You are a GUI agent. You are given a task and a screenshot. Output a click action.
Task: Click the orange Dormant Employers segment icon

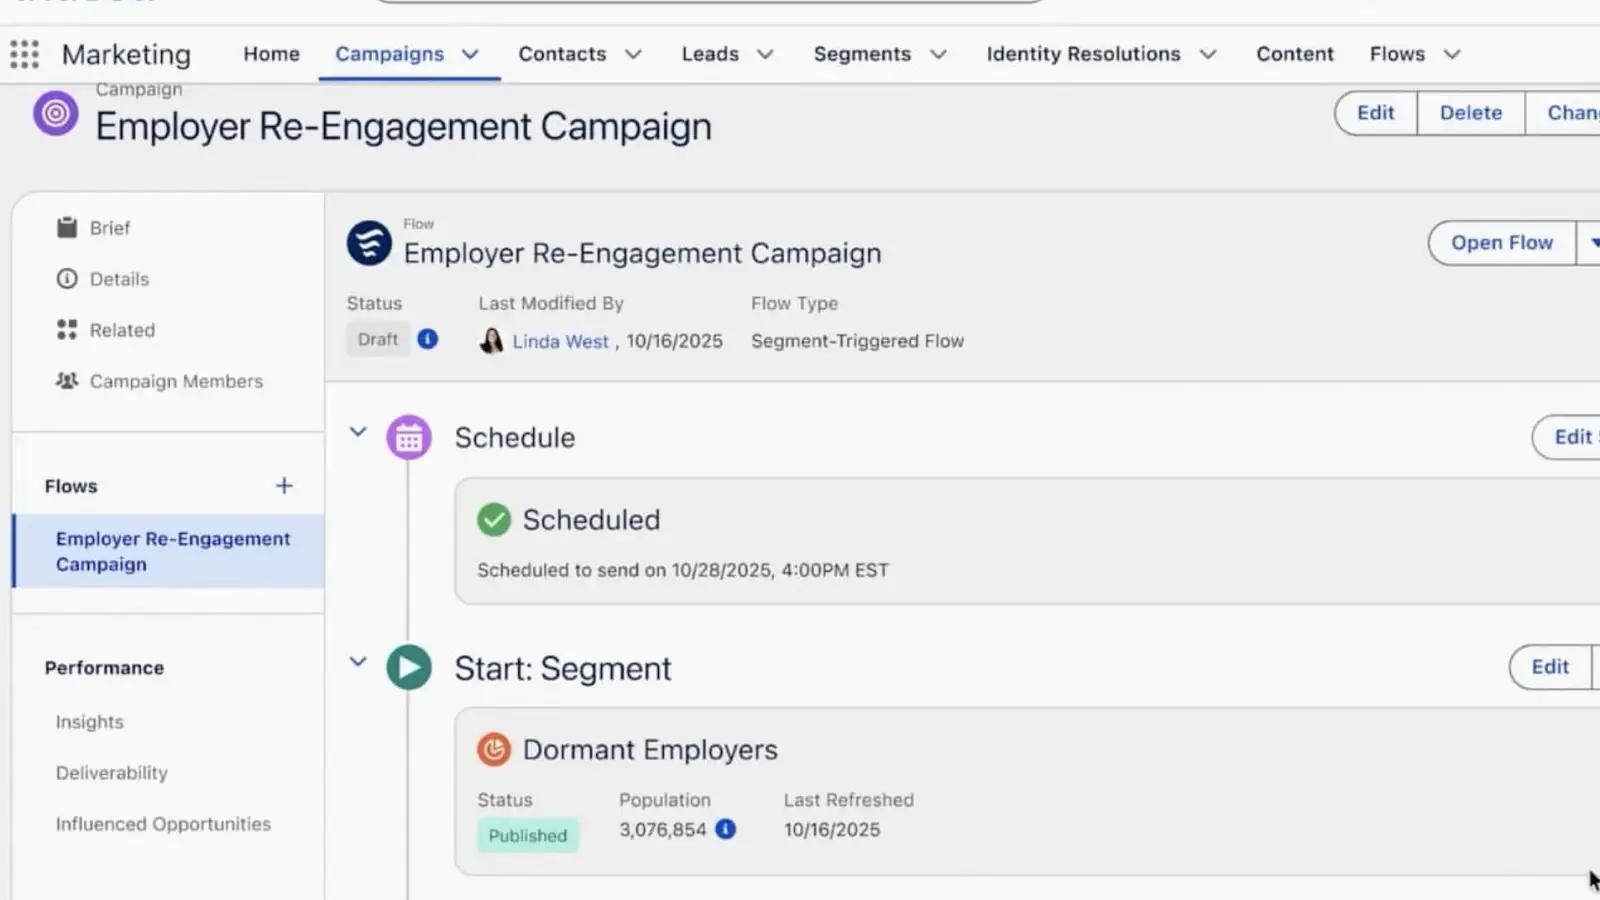point(494,750)
